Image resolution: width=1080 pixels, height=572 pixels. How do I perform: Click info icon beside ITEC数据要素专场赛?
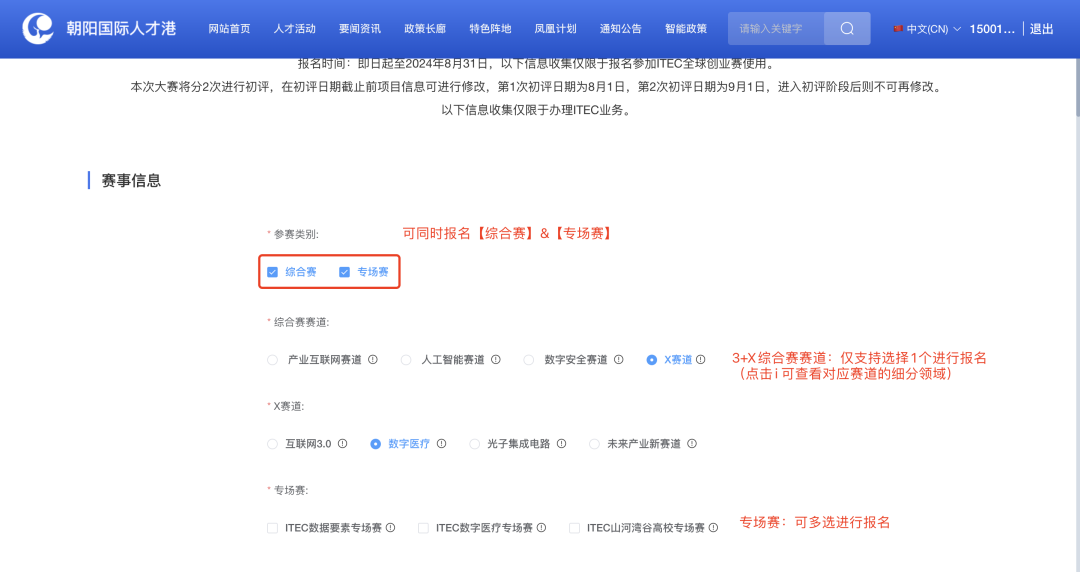(x=391, y=528)
